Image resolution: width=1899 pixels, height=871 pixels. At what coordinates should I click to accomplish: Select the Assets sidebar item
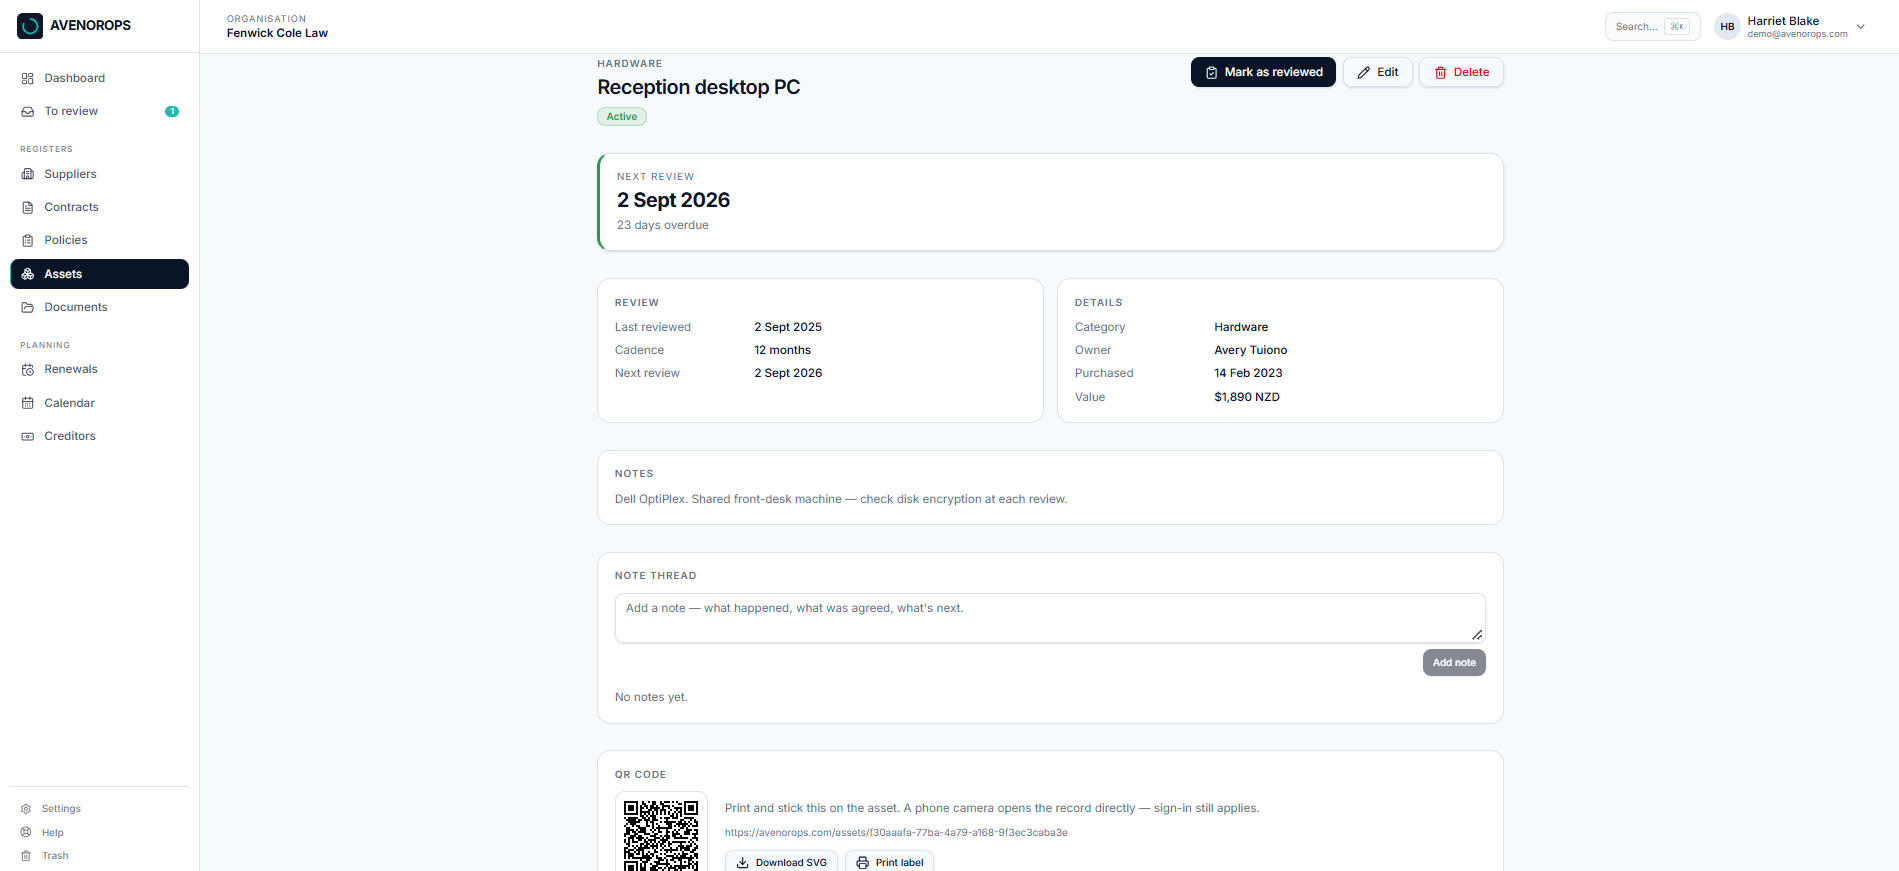(x=100, y=274)
